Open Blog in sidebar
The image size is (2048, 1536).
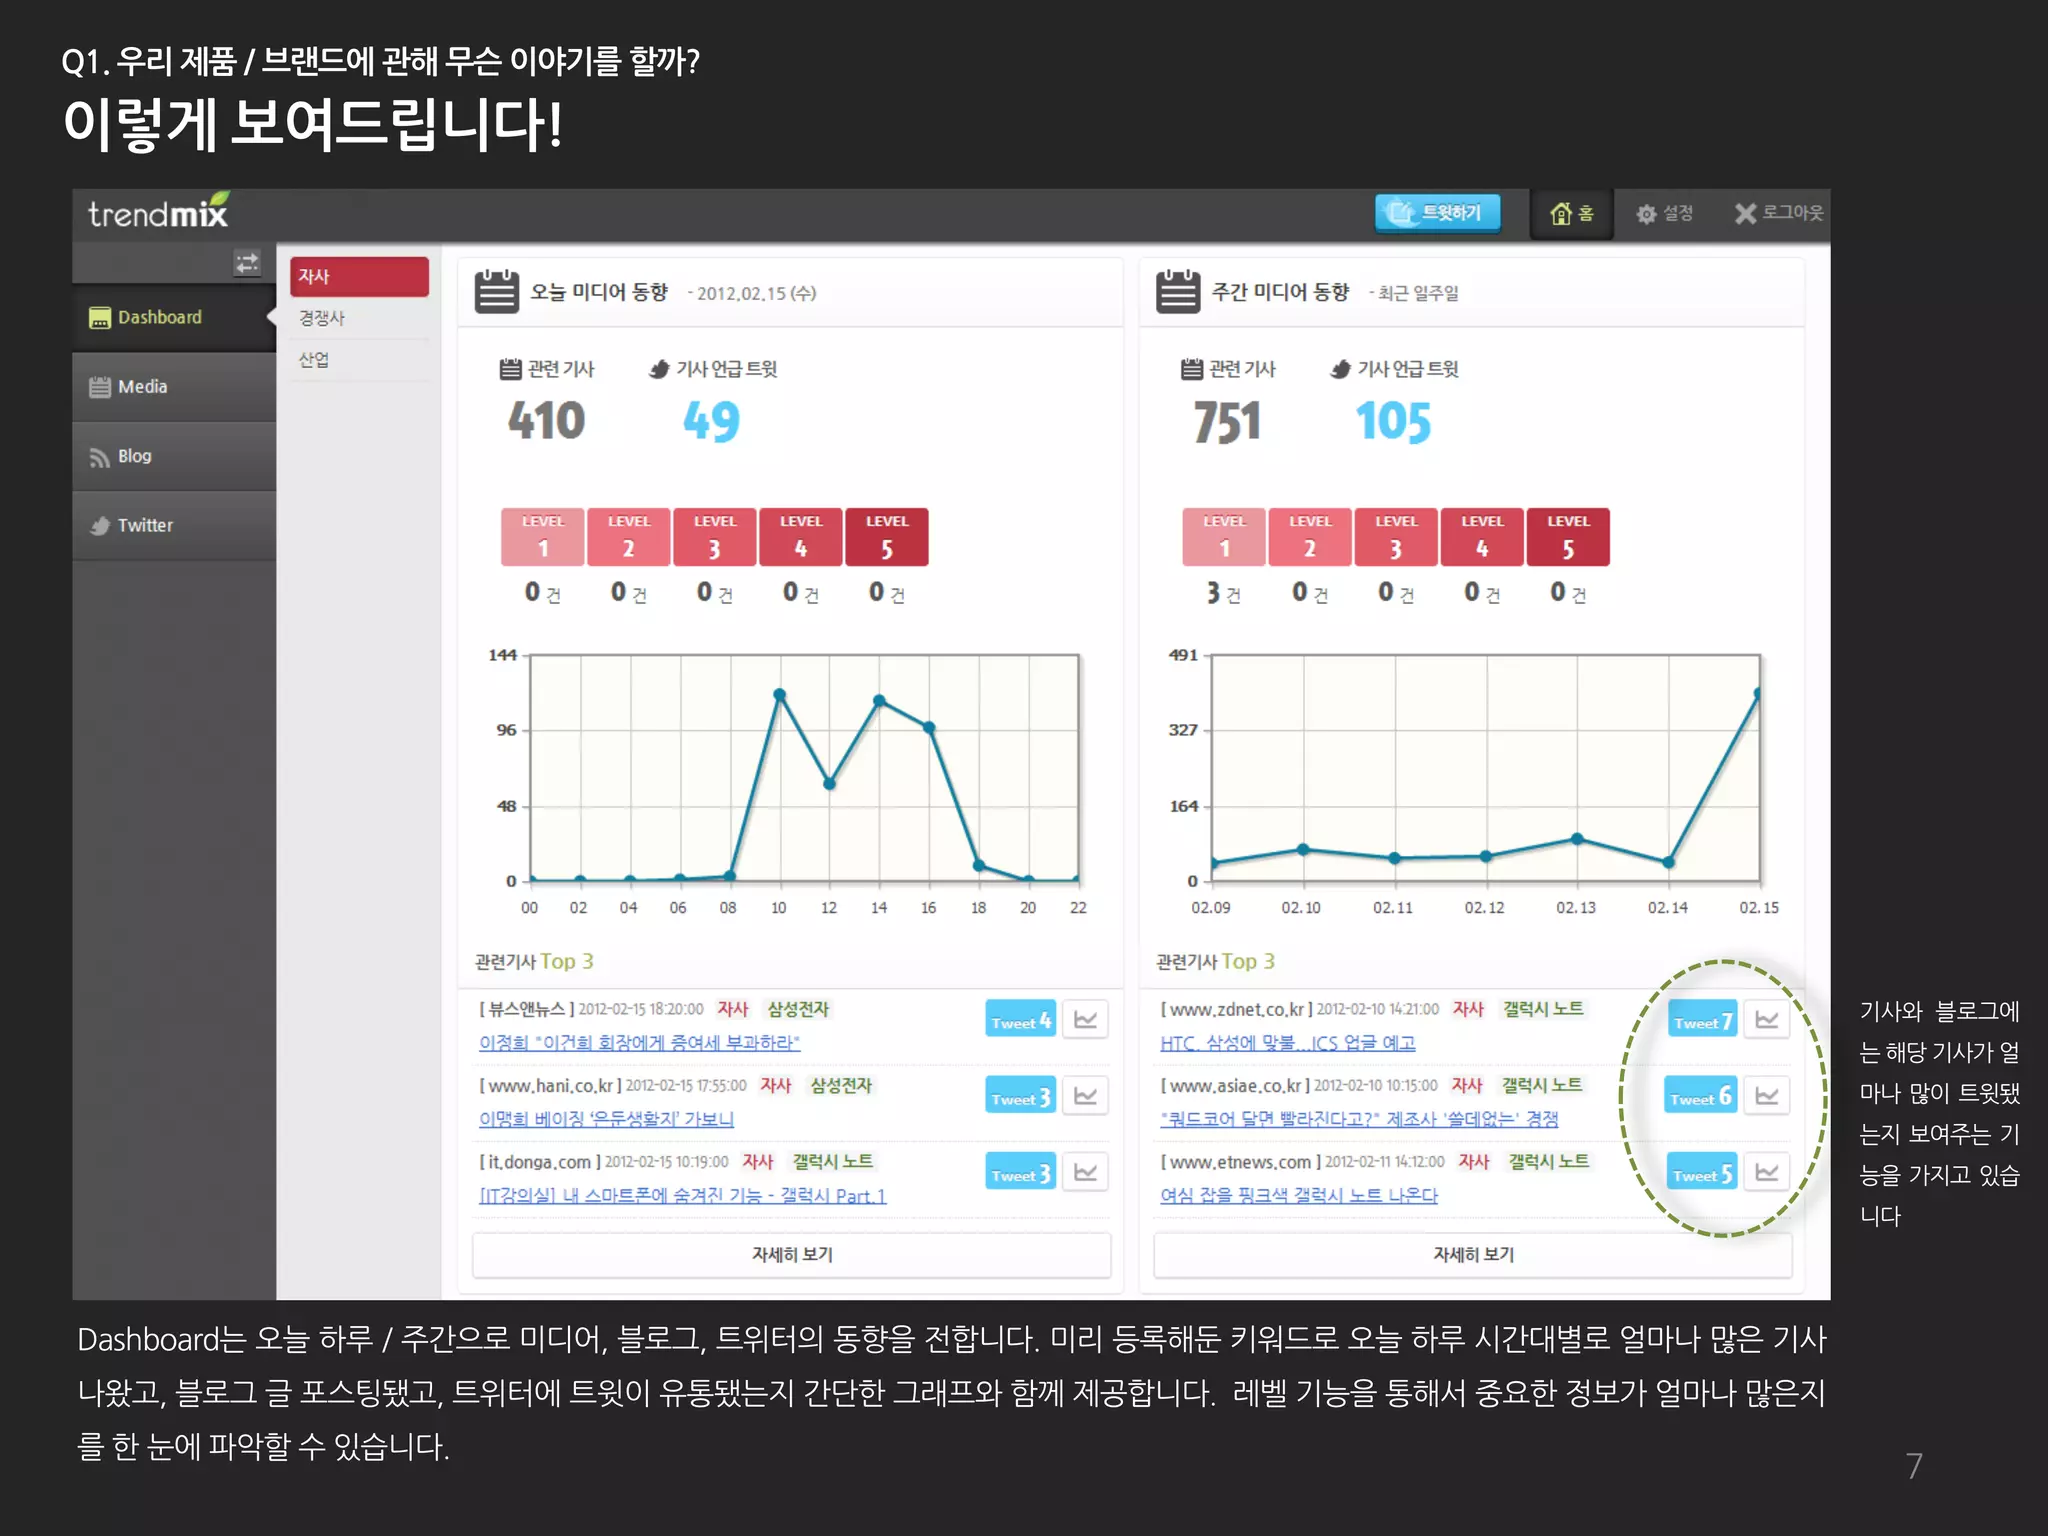[173, 456]
